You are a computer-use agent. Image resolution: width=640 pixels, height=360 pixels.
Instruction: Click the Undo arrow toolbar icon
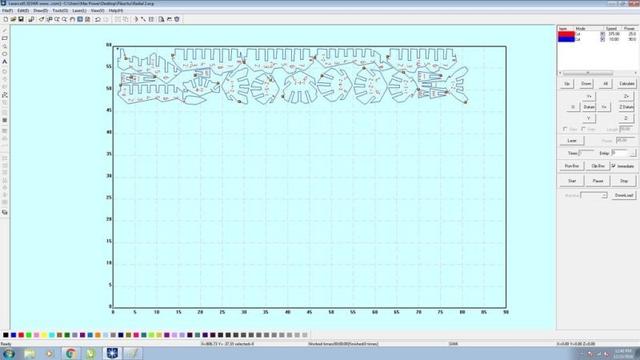pyautogui.click(x=98, y=19)
